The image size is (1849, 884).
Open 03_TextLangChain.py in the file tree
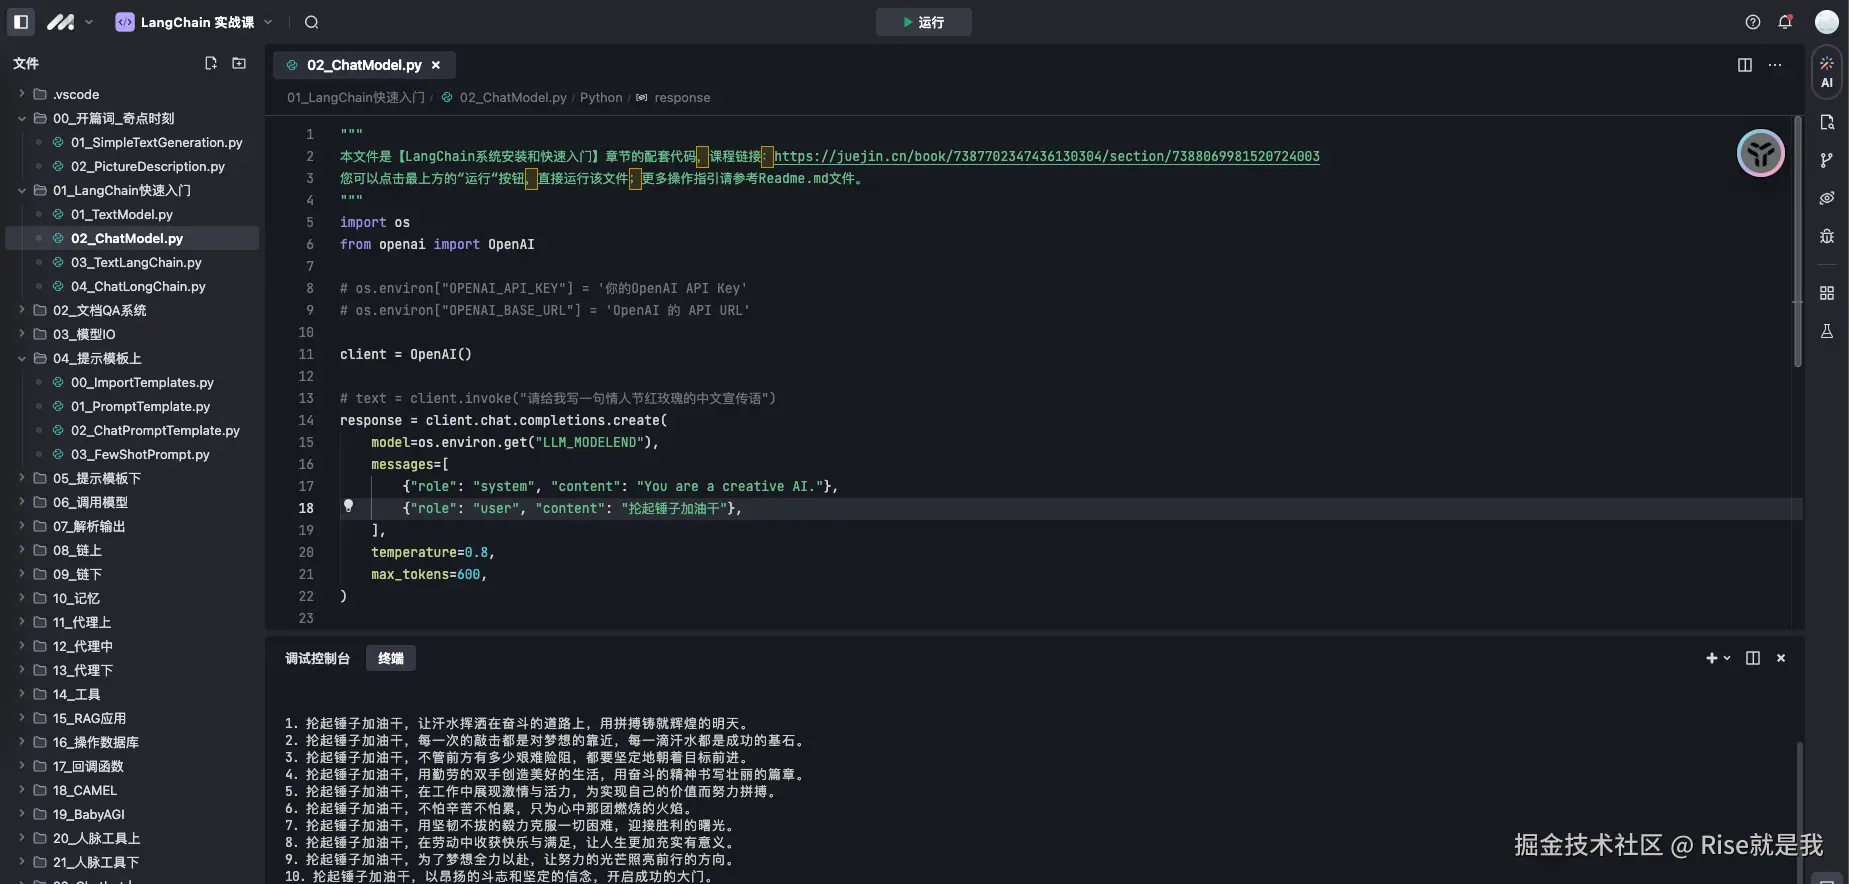click(136, 262)
